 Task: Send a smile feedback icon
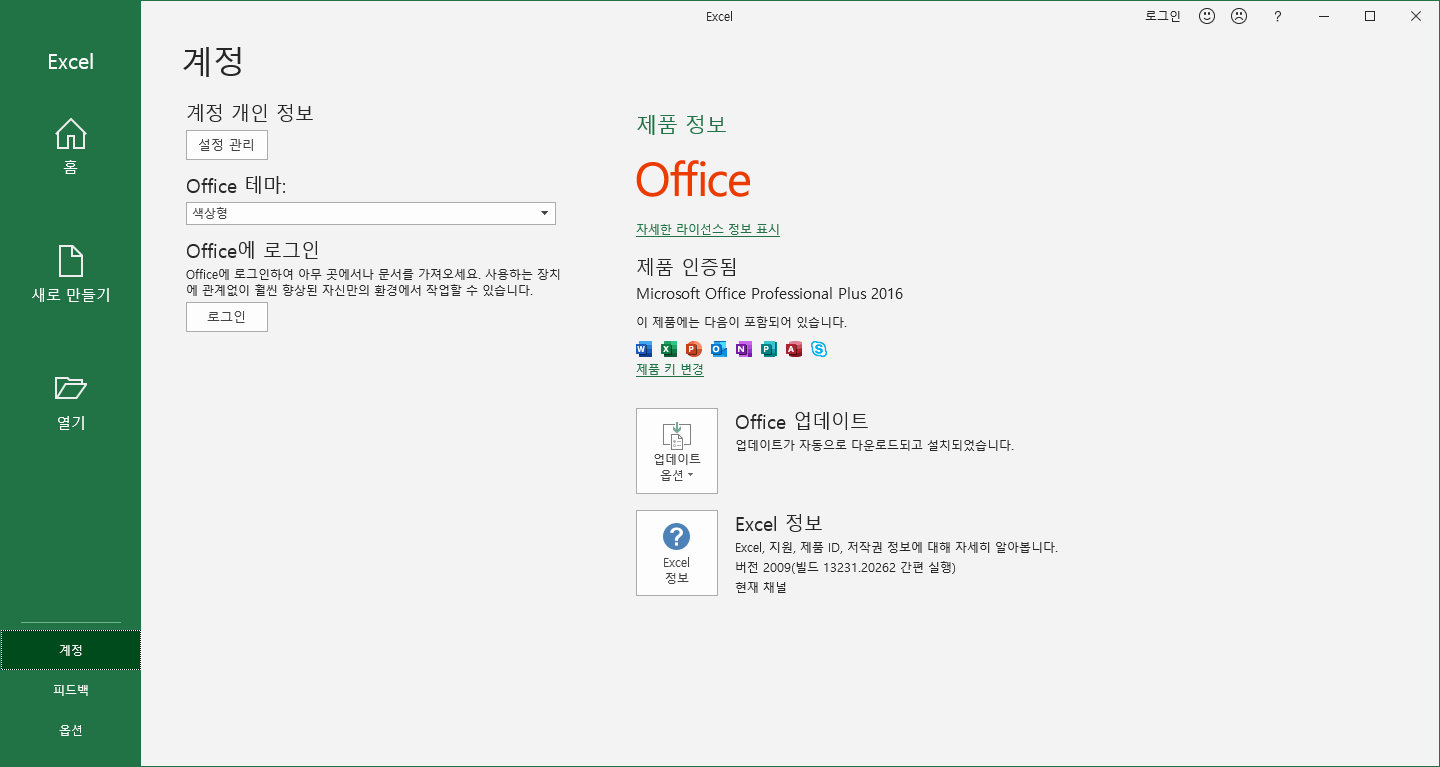point(1207,16)
